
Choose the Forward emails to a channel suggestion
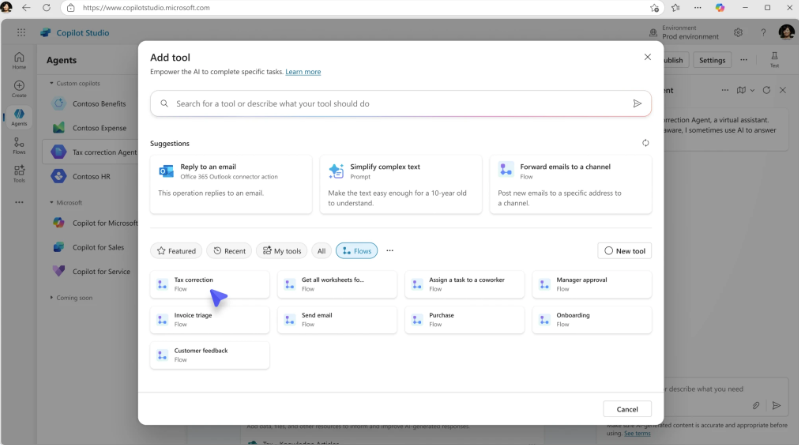pyautogui.click(x=571, y=185)
